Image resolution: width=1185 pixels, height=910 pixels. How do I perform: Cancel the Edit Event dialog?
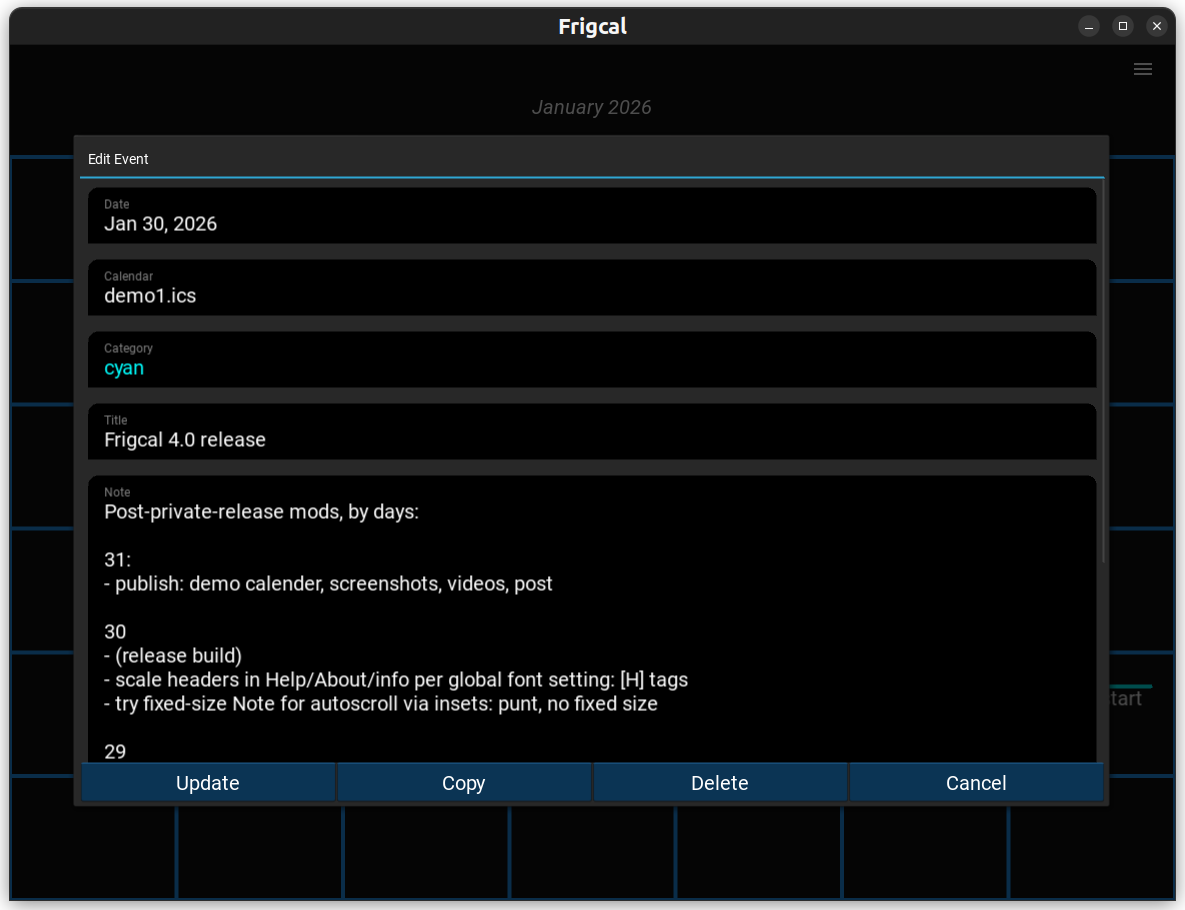(x=976, y=783)
